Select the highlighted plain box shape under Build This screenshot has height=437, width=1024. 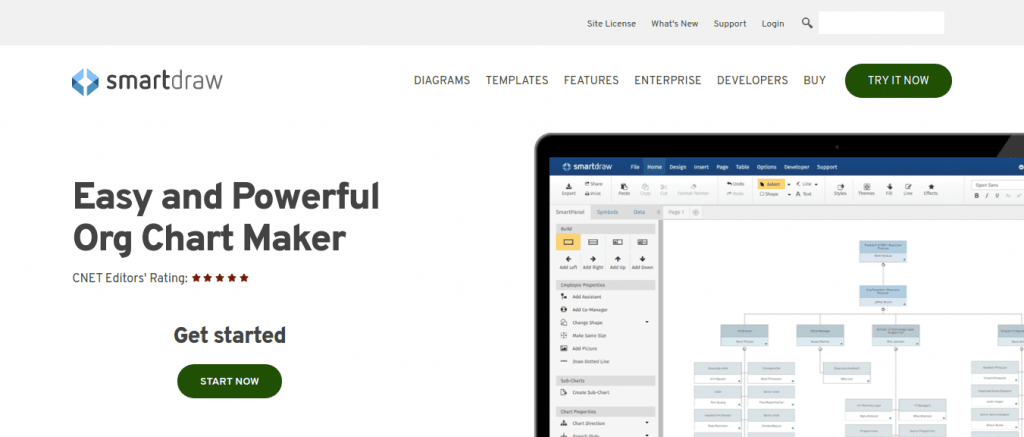[568, 242]
